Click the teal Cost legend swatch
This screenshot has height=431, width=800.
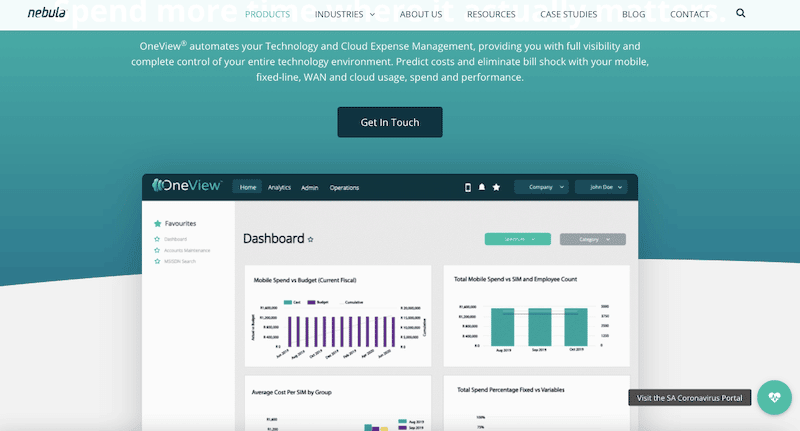[x=288, y=302]
